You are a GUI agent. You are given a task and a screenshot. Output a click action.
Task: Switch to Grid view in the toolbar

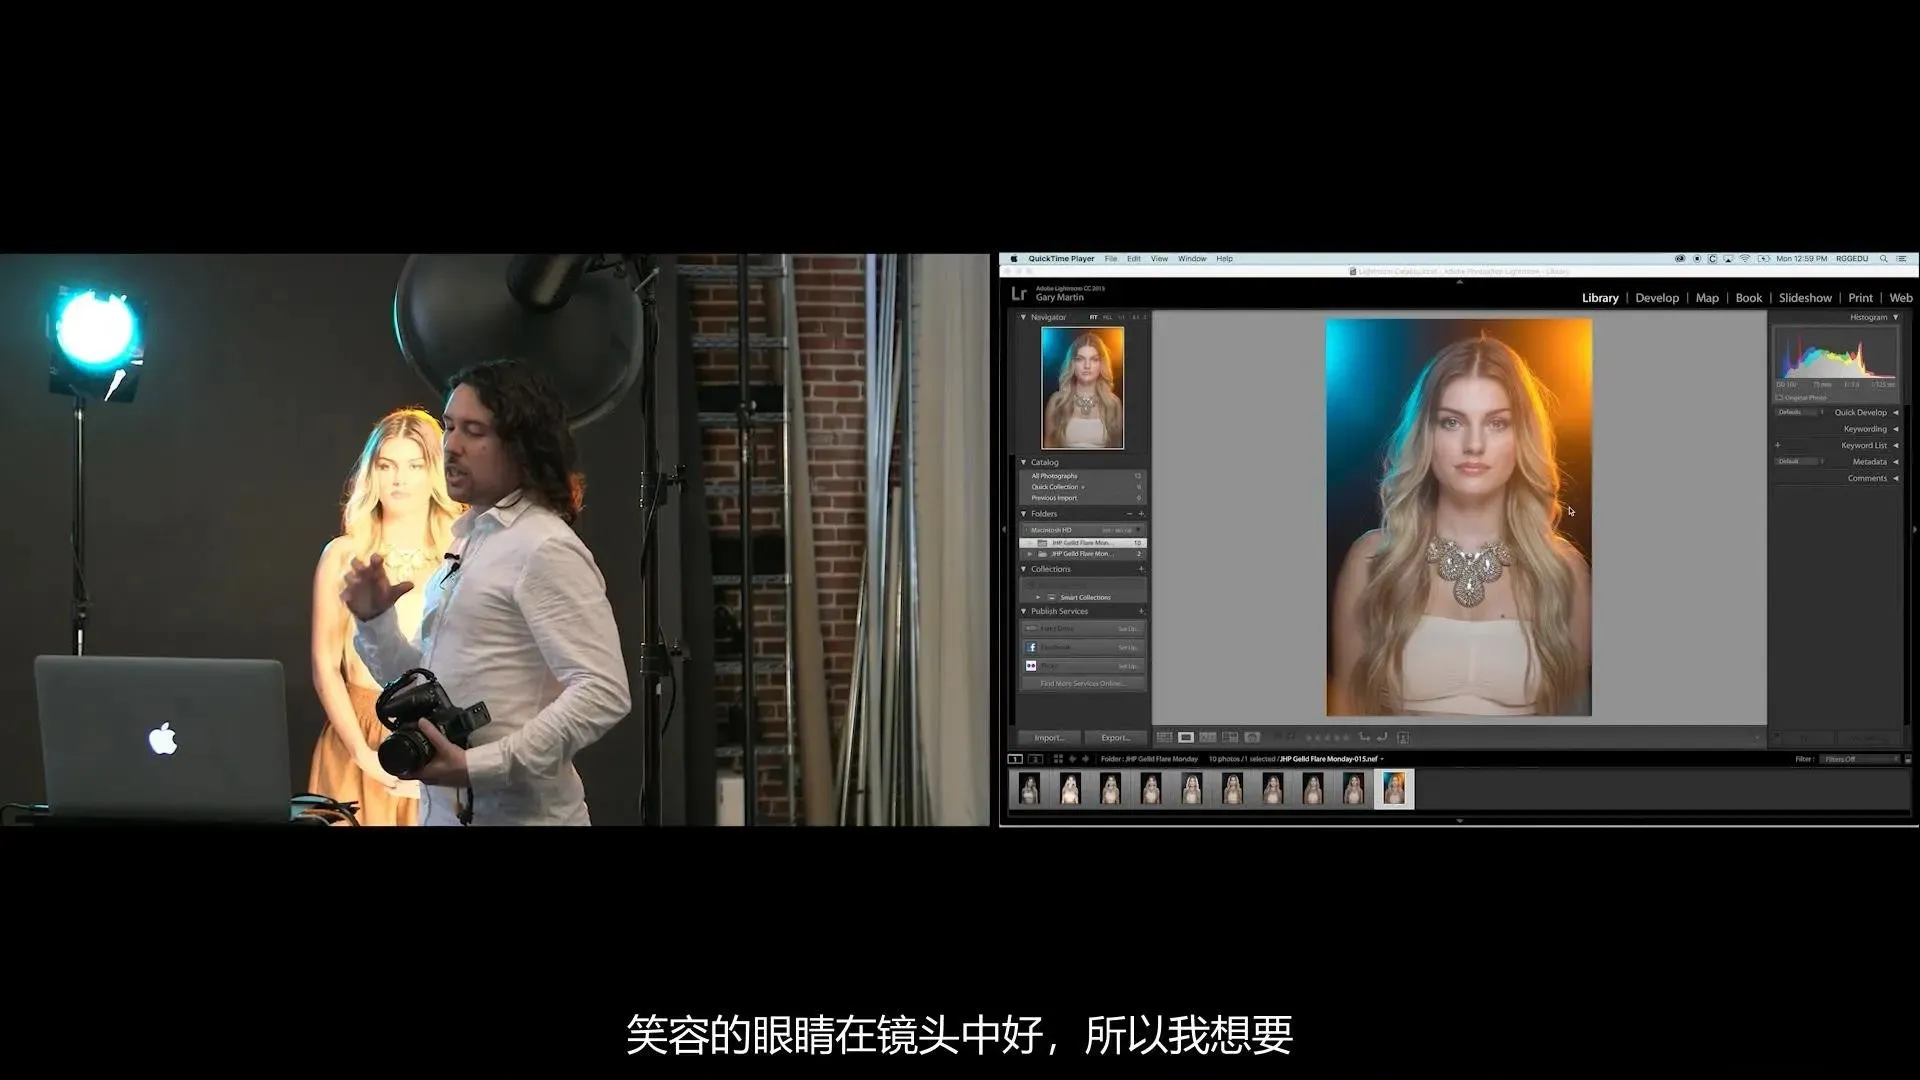tap(1164, 738)
